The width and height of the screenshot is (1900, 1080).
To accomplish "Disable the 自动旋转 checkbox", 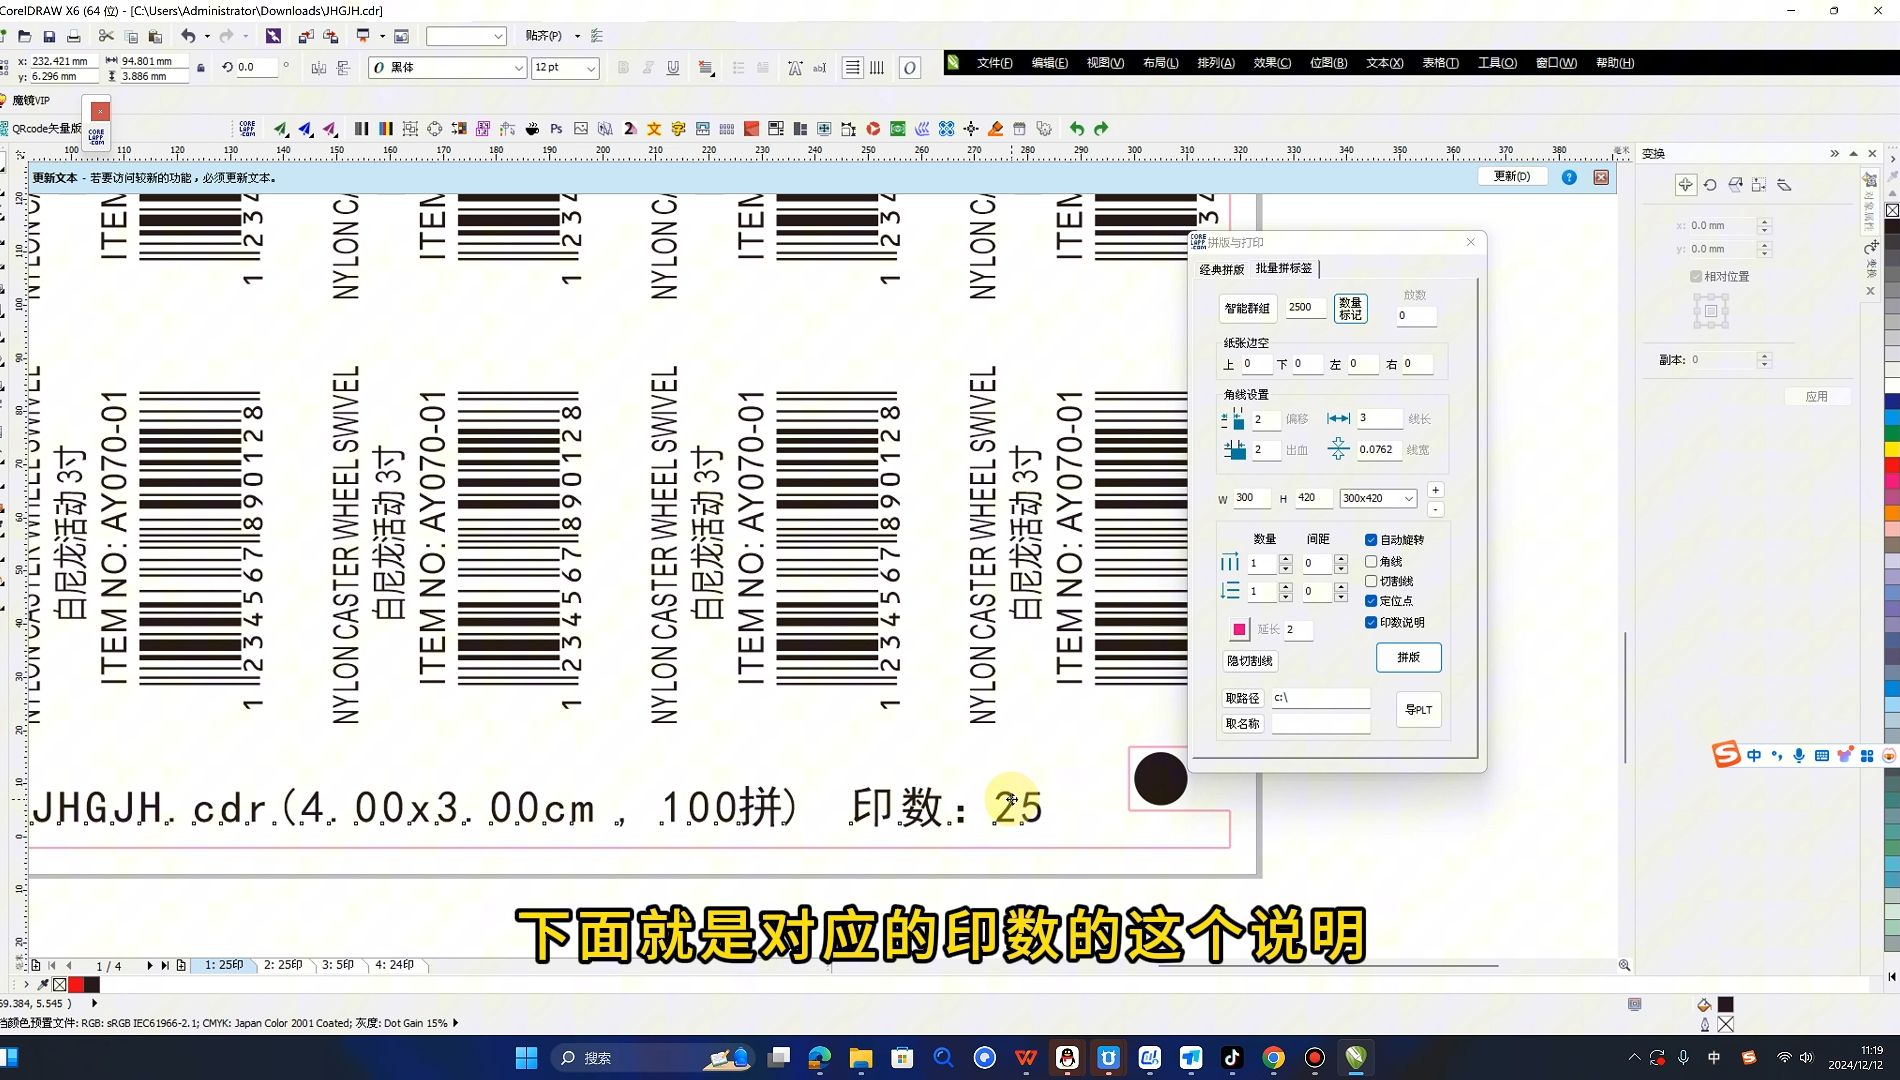I will (x=1371, y=540).
